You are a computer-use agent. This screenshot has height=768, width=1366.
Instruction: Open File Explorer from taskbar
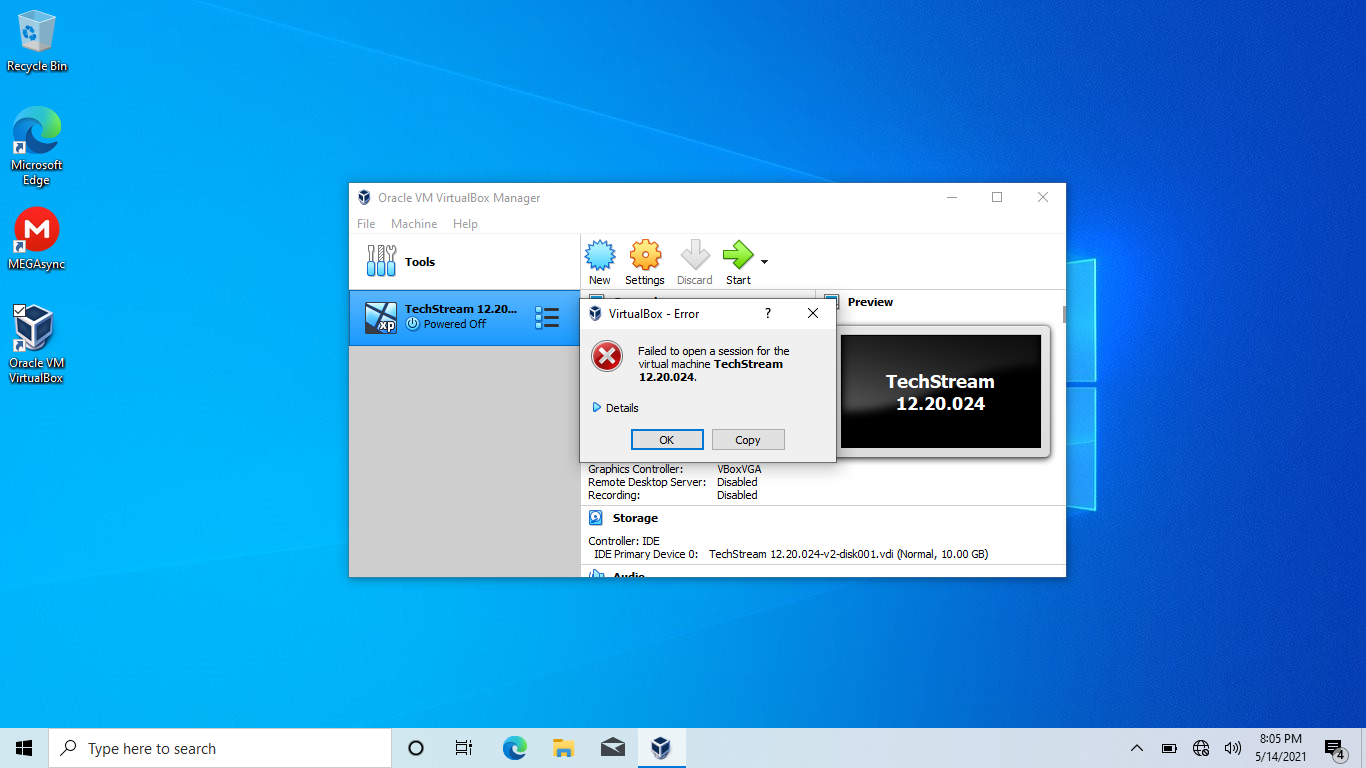point(563,748)
